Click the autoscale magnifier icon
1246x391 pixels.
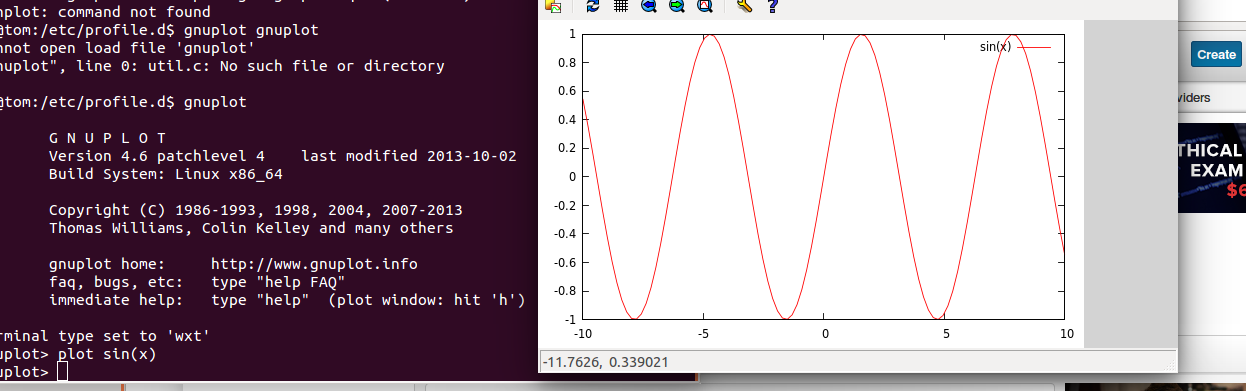[704, 6]
